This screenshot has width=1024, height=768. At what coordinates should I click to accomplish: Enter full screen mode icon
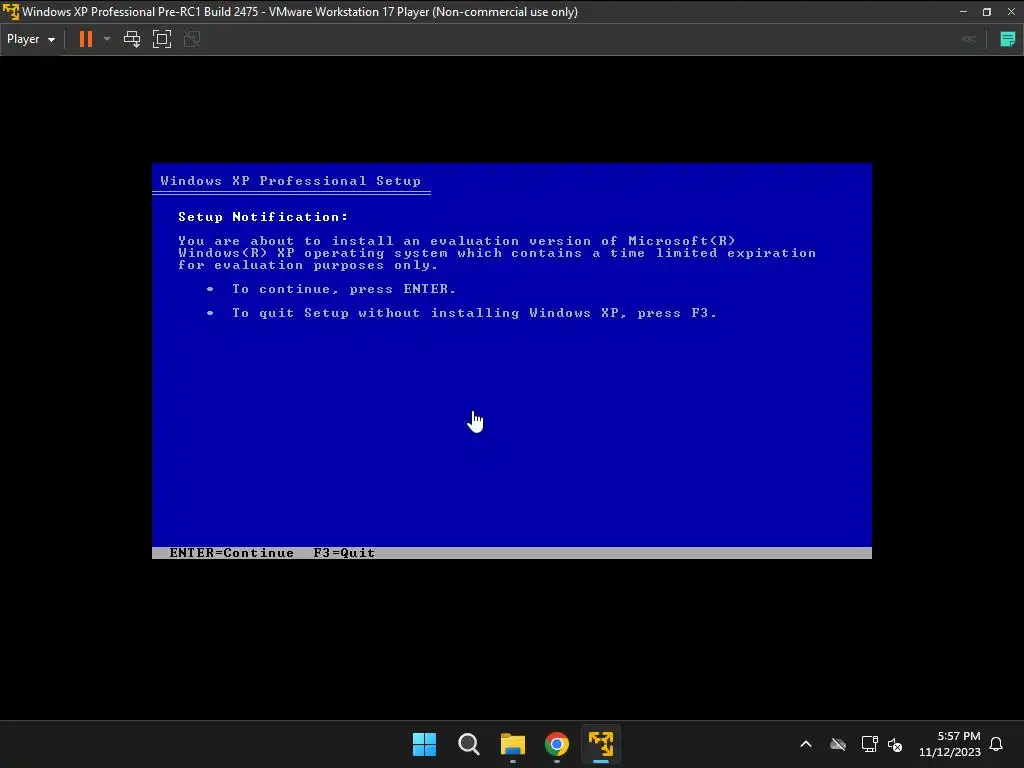pos(162,39)
